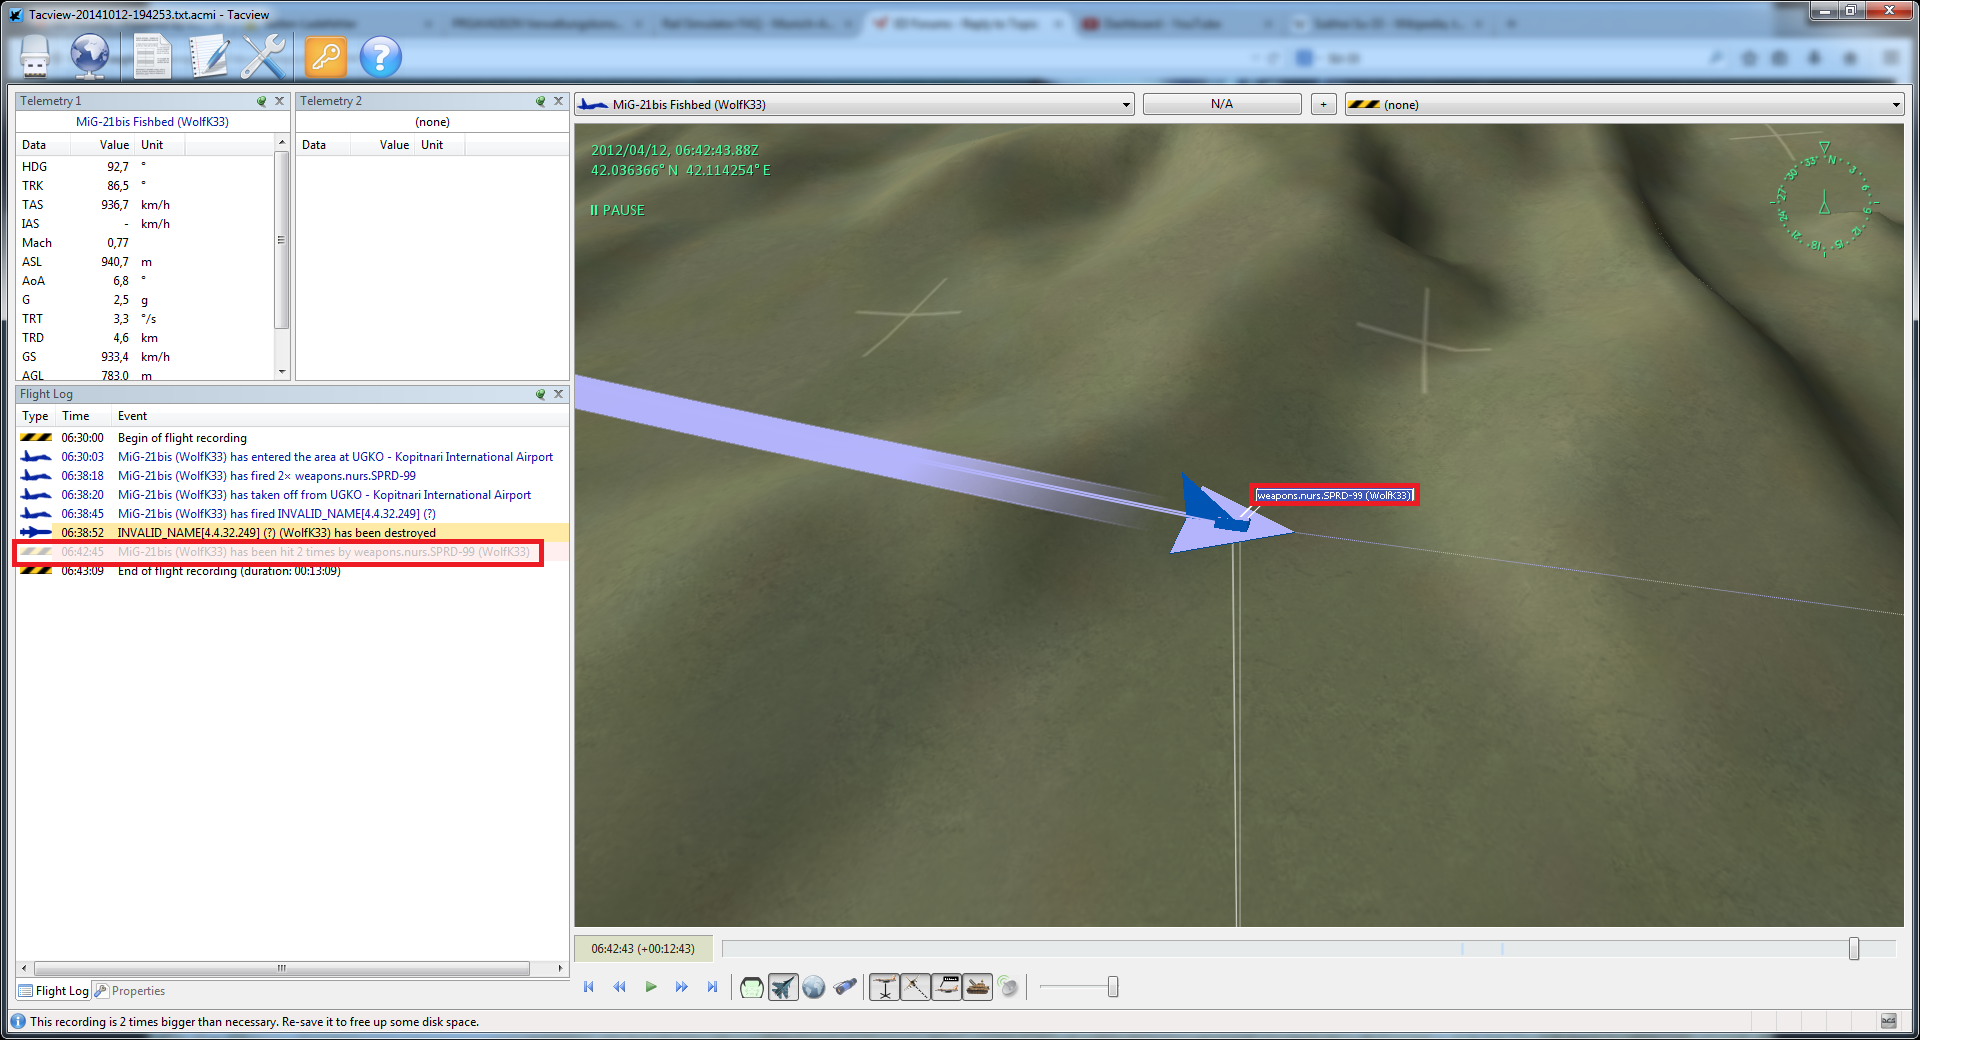Image resolution: width=1980 pixels, height=1040 pixels.
Task: Open the wrench and screwdriver tools icon
Action: tap(264, 57)
